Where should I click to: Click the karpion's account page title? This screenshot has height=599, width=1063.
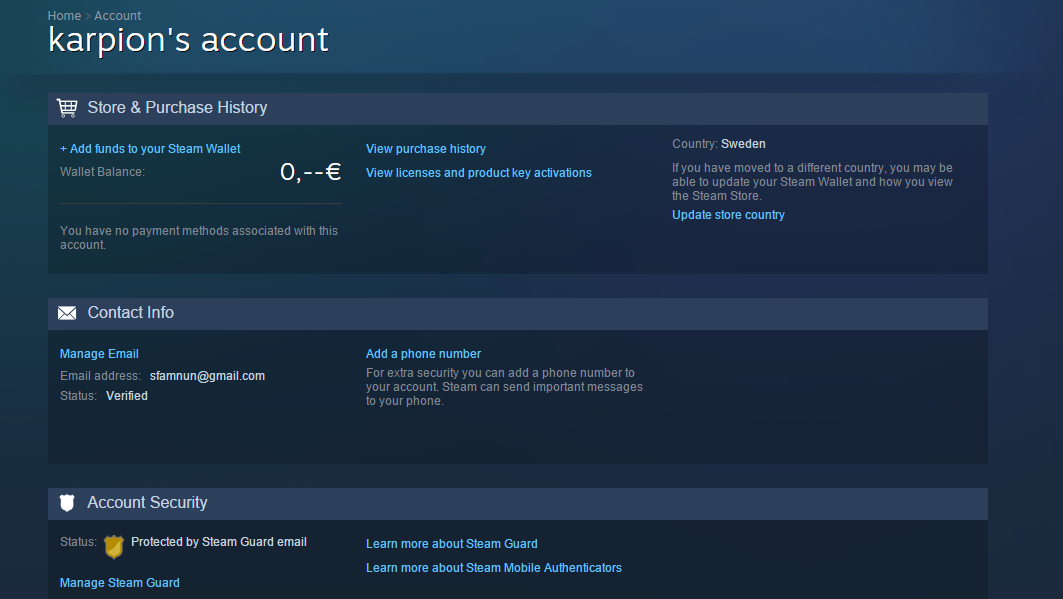188,40
